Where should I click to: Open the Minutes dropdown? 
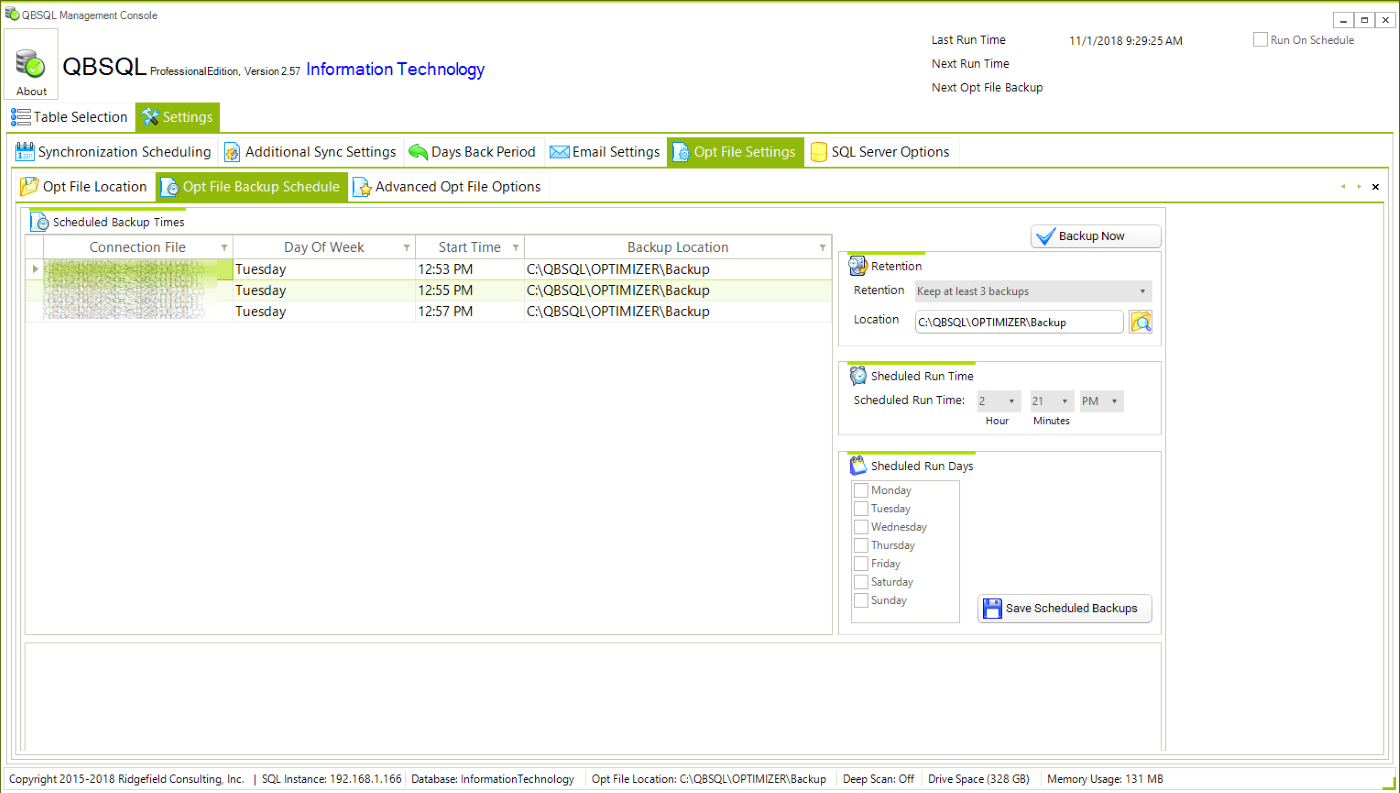1052,401
